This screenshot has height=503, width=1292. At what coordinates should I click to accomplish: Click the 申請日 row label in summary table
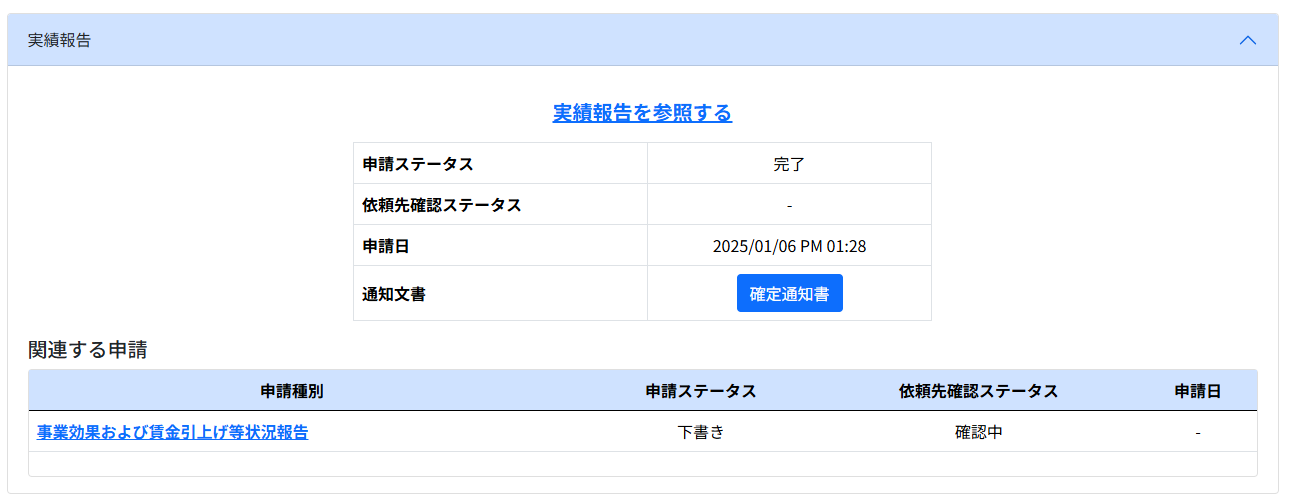pyautogui.click(x=386, y=246)
